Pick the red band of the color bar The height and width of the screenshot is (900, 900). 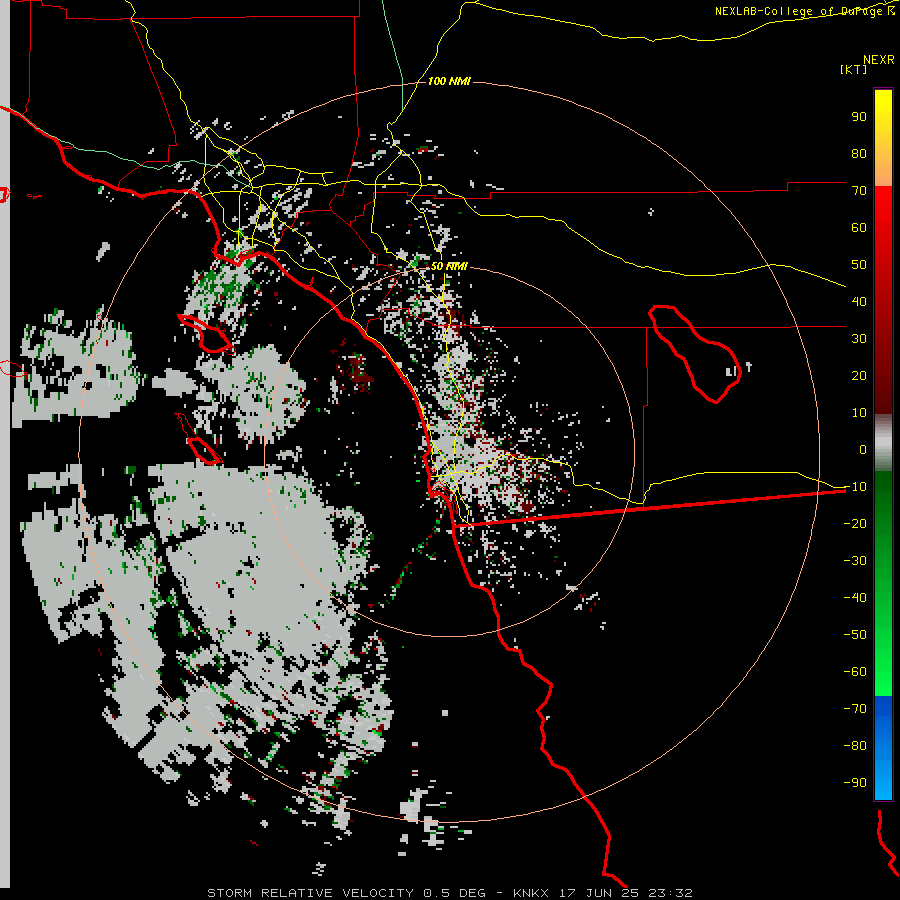[x=883, y=300]
